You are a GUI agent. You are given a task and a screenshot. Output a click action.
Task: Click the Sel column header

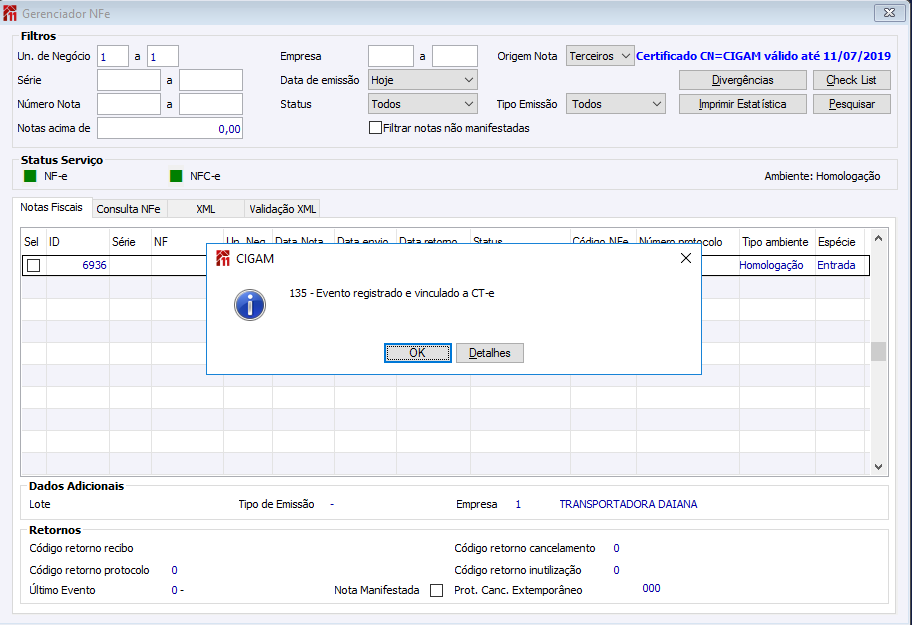pyautogui.click(x=34, y=242)
